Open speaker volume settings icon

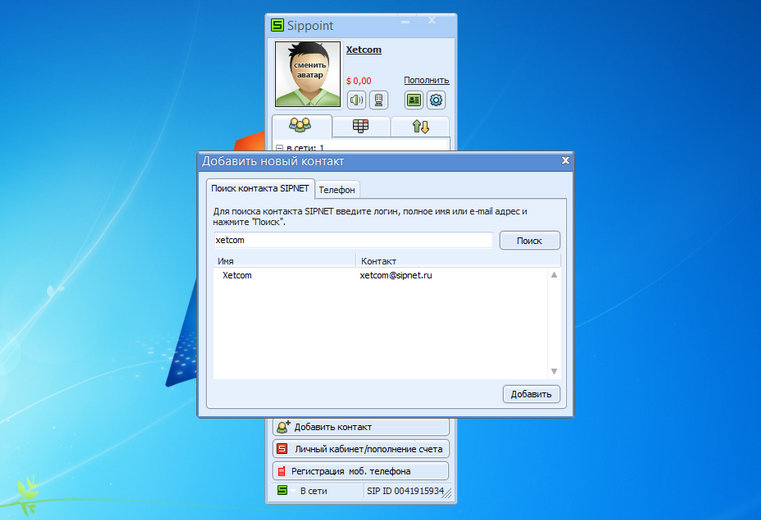(x=357, y=100)
